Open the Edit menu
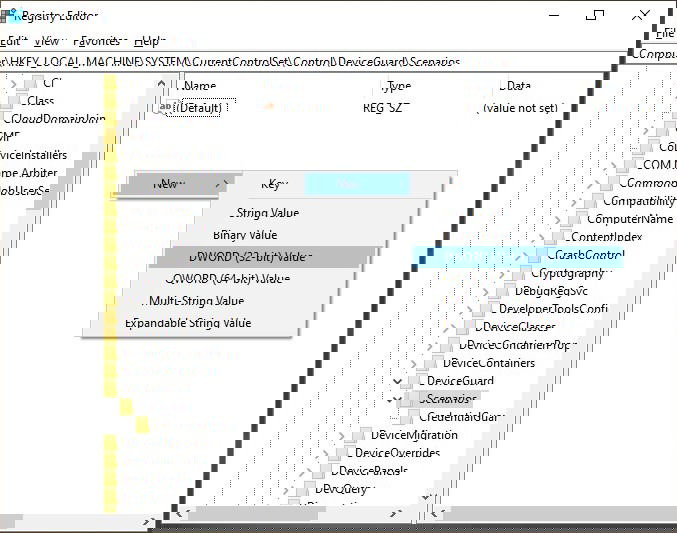The image size is (677, 533). (x=13, y=41)
